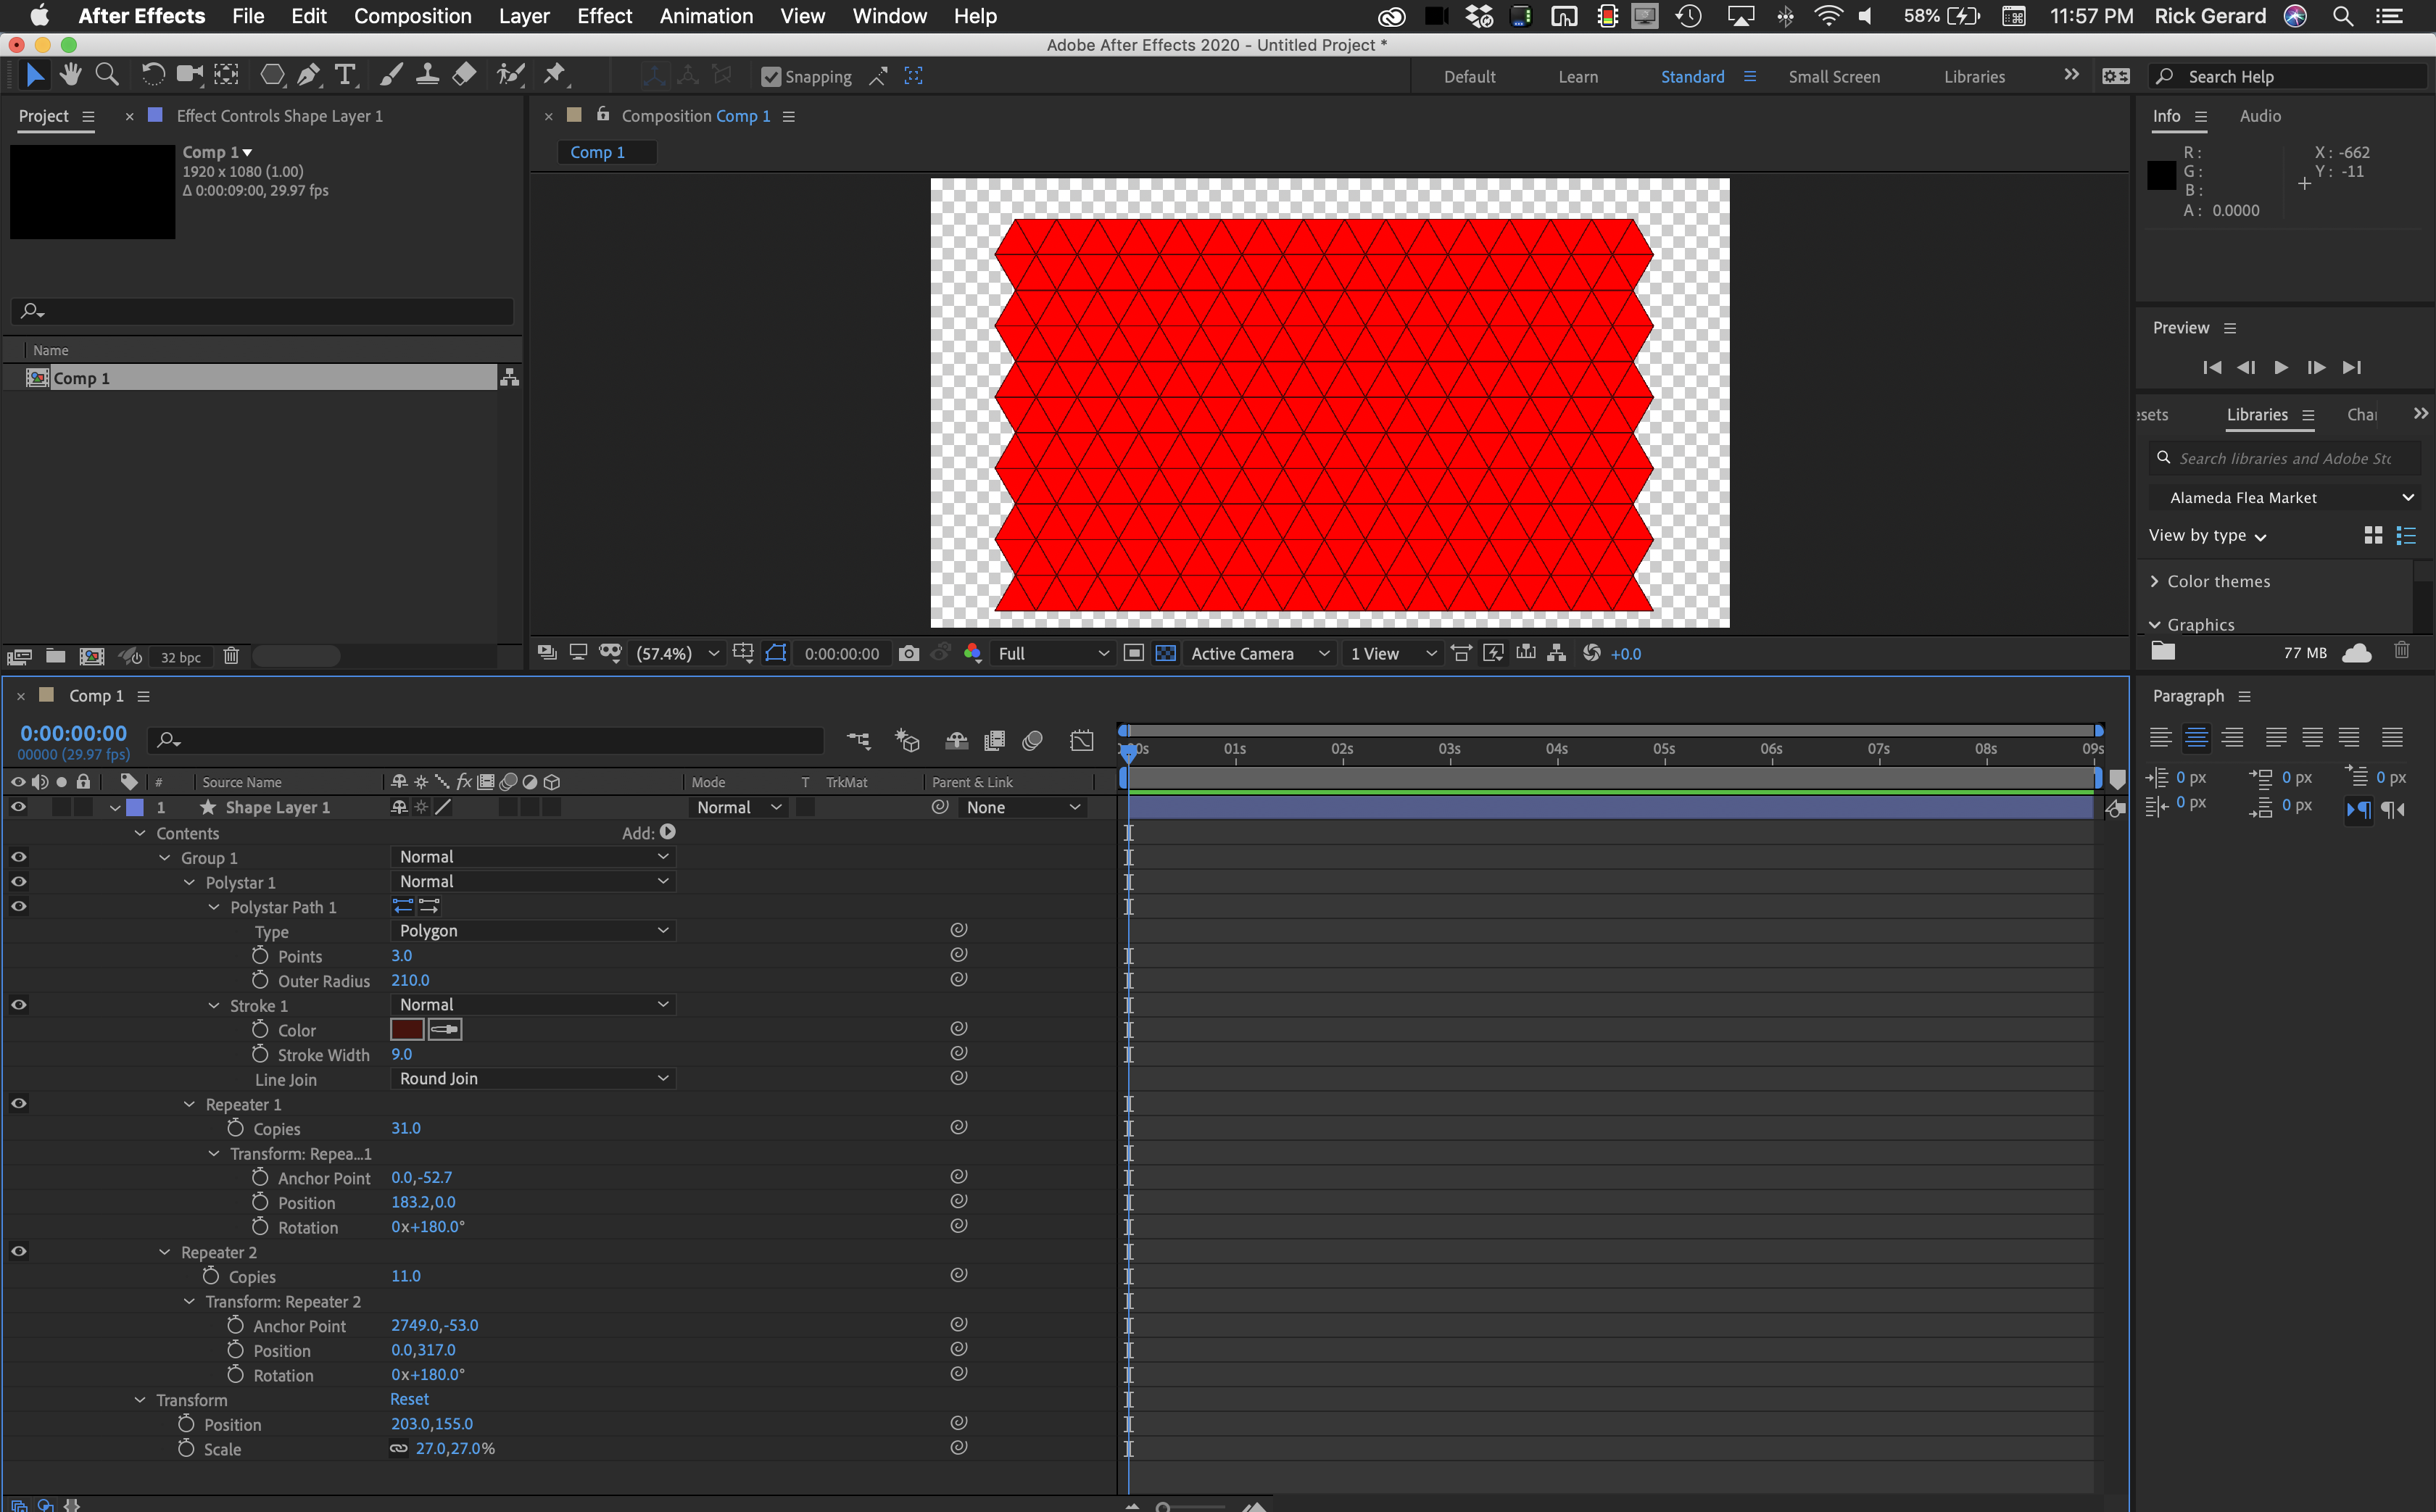The width and height of the screenshot is (2436, 1512).
Task: Select the Type tool
Action: coord(345,74)
